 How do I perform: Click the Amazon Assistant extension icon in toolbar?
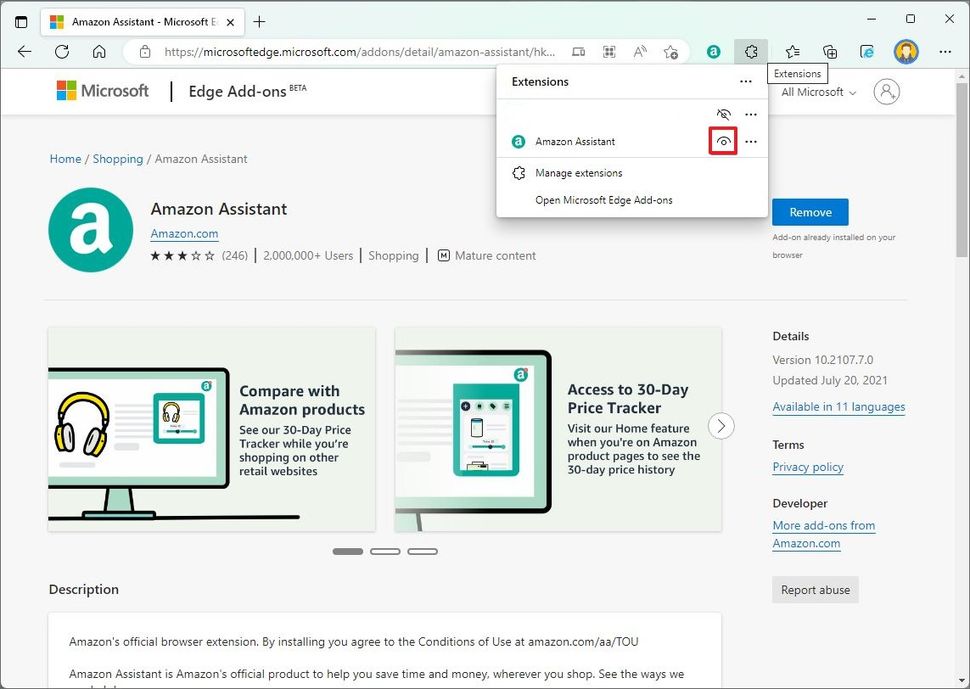pyautogui.click(x=713, y=51)
